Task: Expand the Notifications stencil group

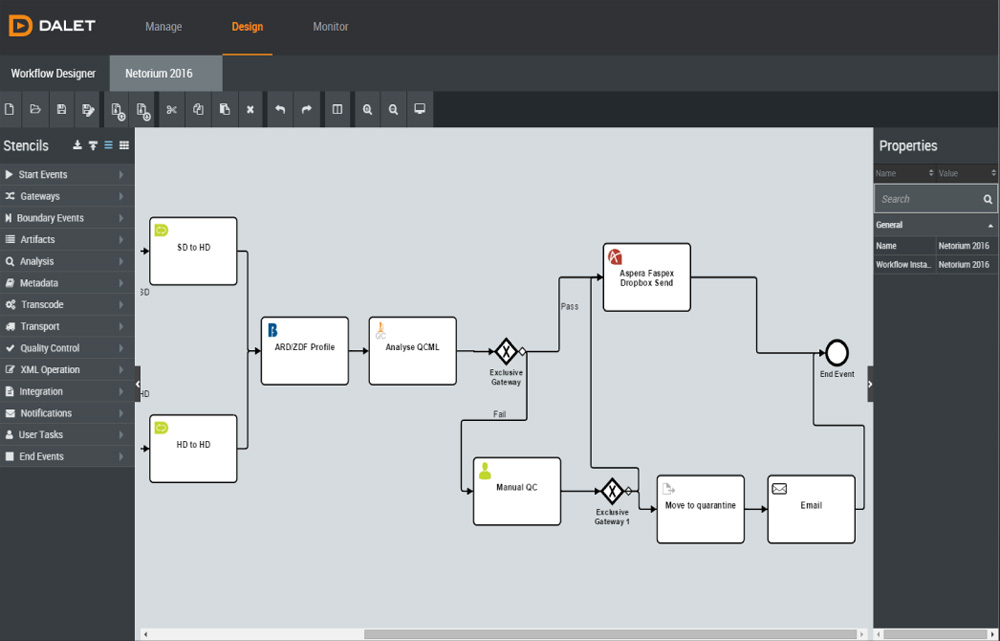Action: pyautogui.click(x=67, y=413)
